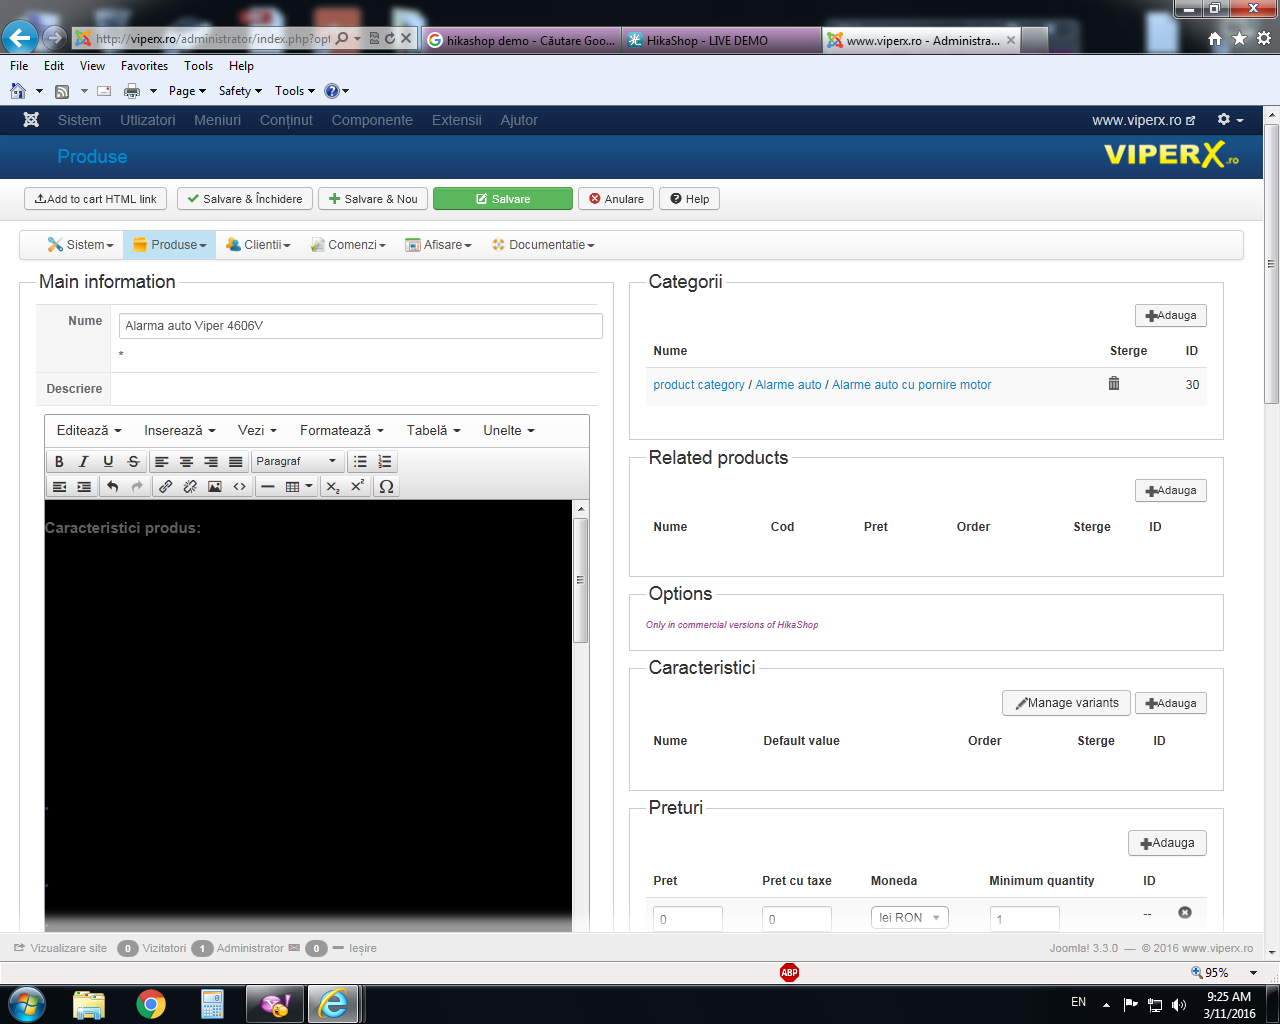Apply underline formatting in the editor

pyautogui.click(x=108, y=462)
